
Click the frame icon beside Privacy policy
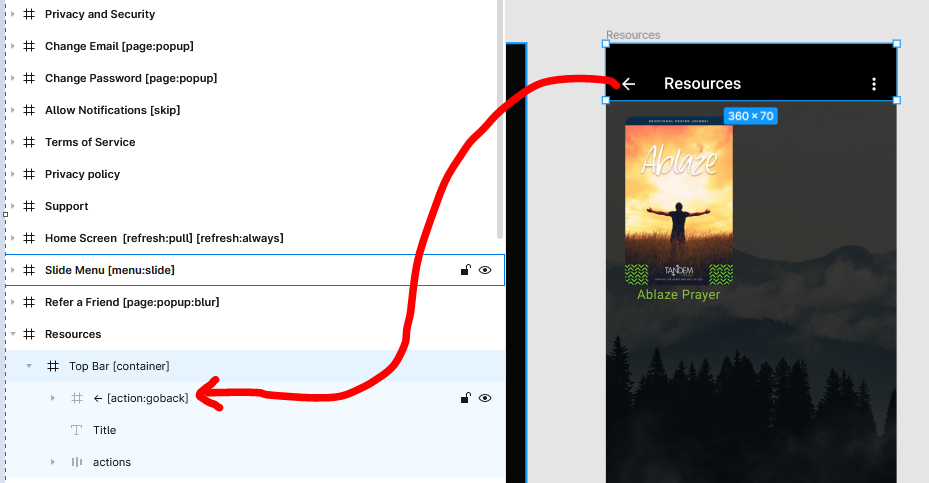(29, 174)
